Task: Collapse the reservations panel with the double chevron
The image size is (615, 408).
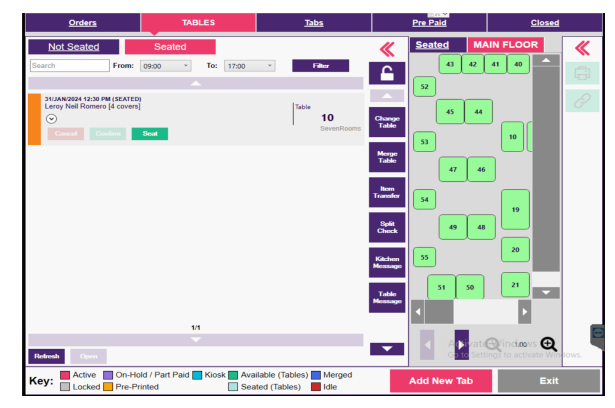Action: [x=386, y=48]
